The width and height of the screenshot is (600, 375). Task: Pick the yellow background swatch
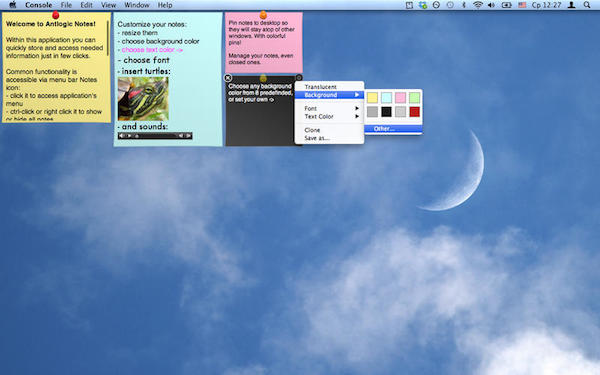point(372,98)
